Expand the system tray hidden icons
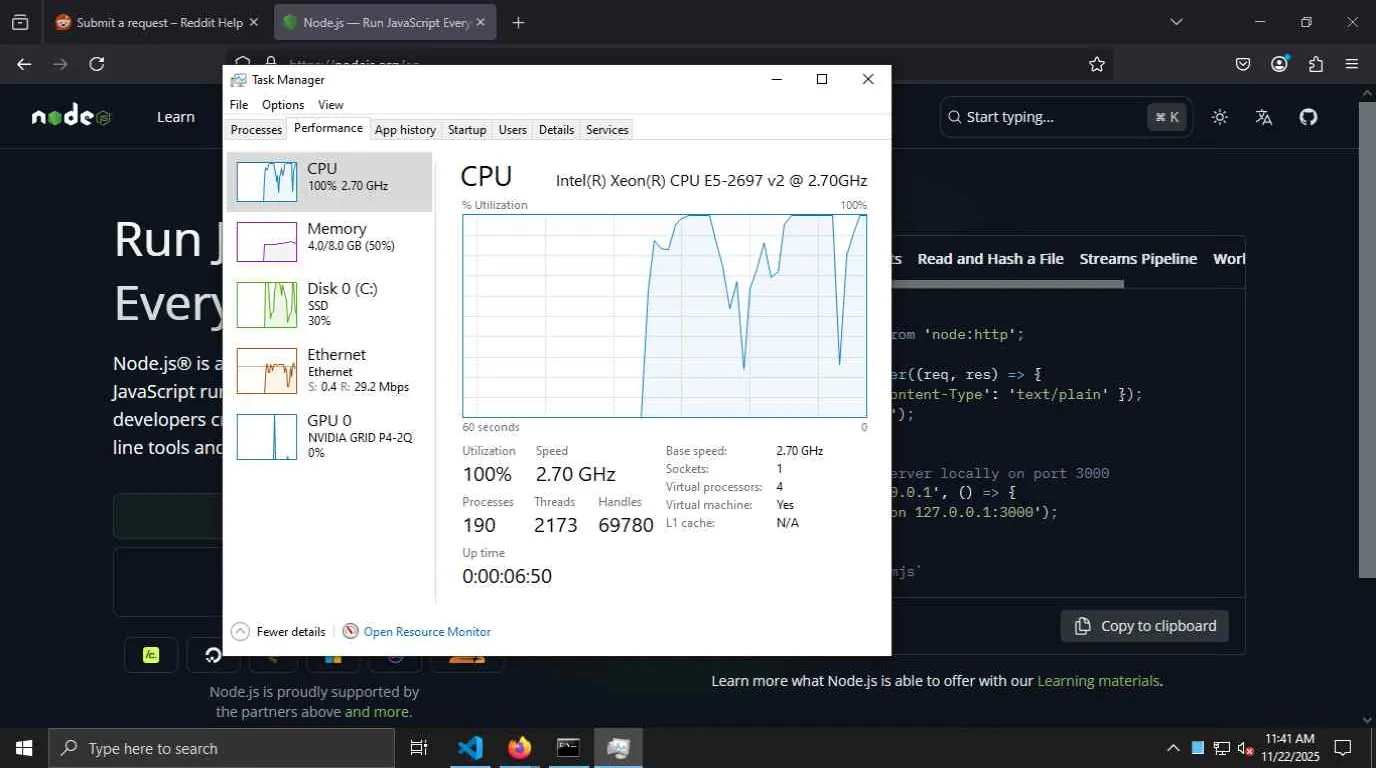Image resolution: width=1376 pixels, height=768 pixels. pos(1173,748)
